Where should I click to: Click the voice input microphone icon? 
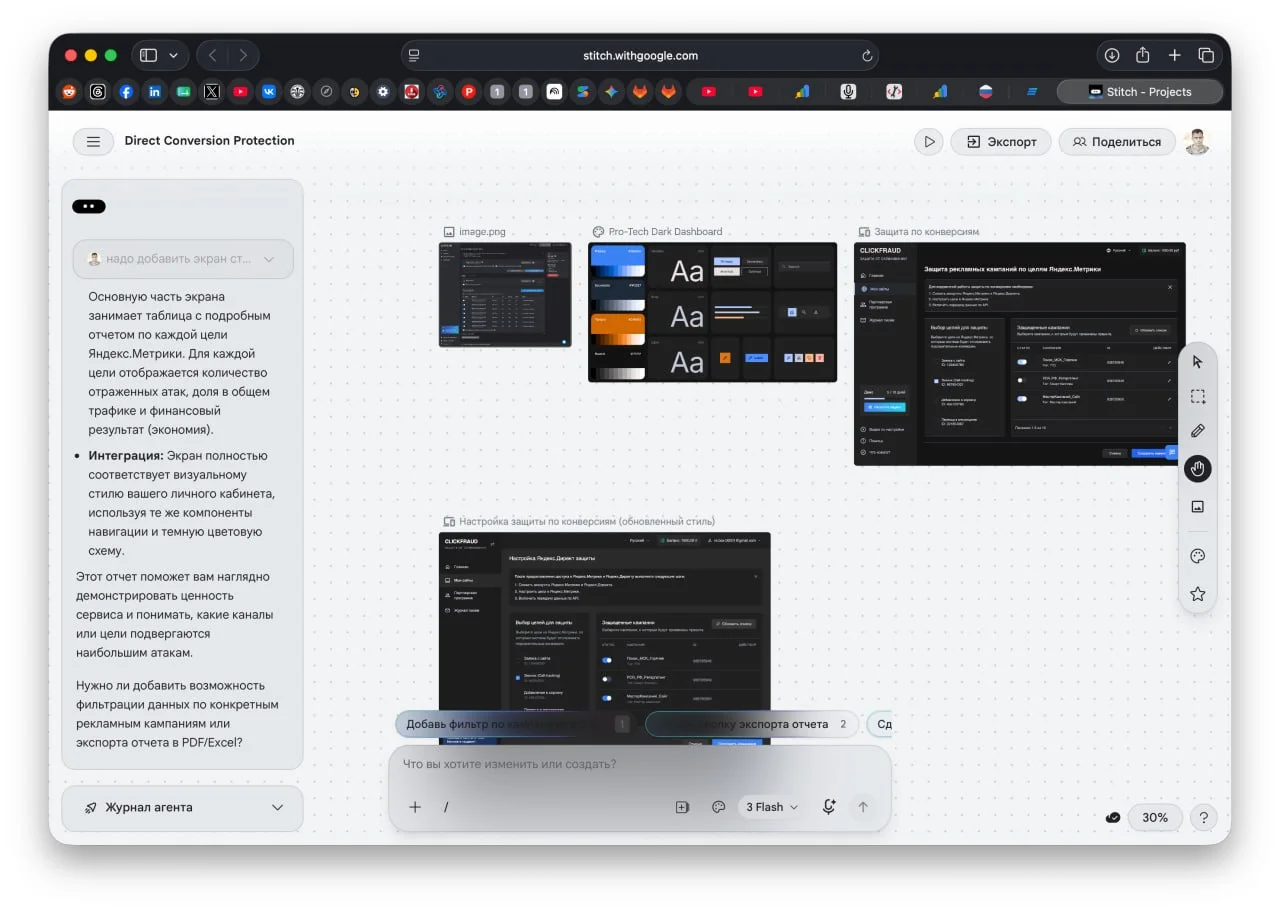tap(828, 807)
